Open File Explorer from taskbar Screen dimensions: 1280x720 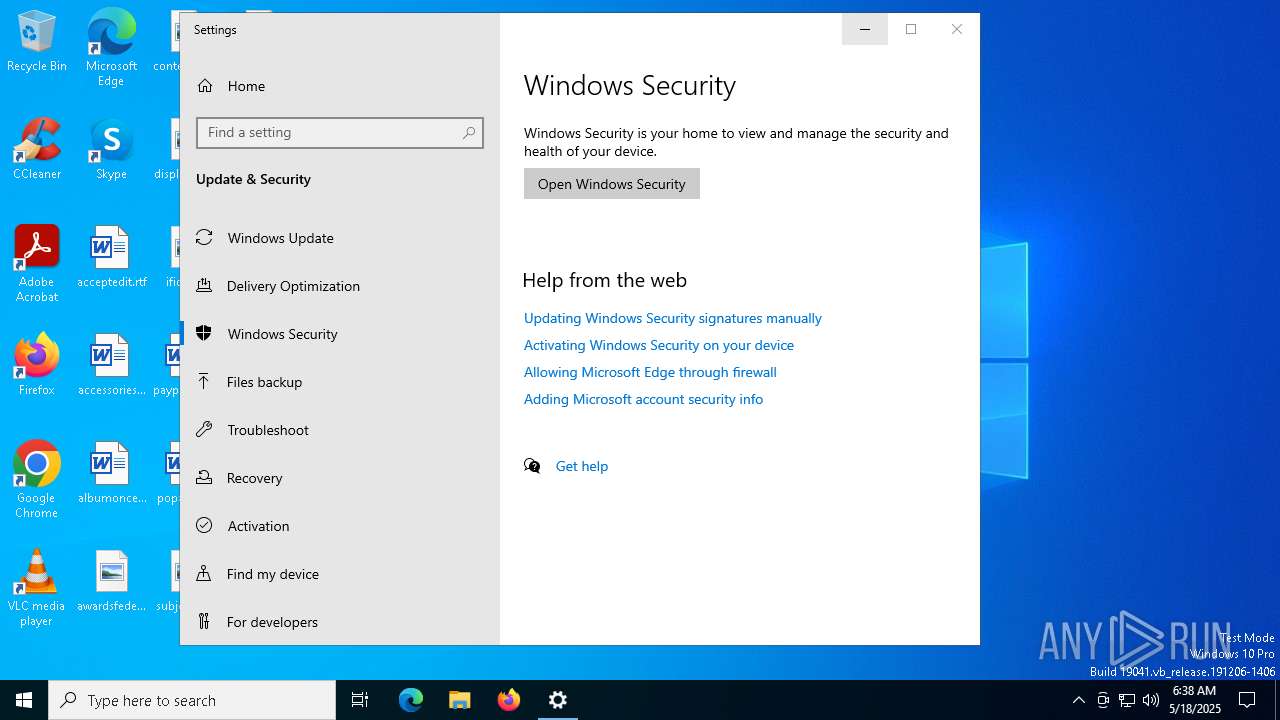459,700
